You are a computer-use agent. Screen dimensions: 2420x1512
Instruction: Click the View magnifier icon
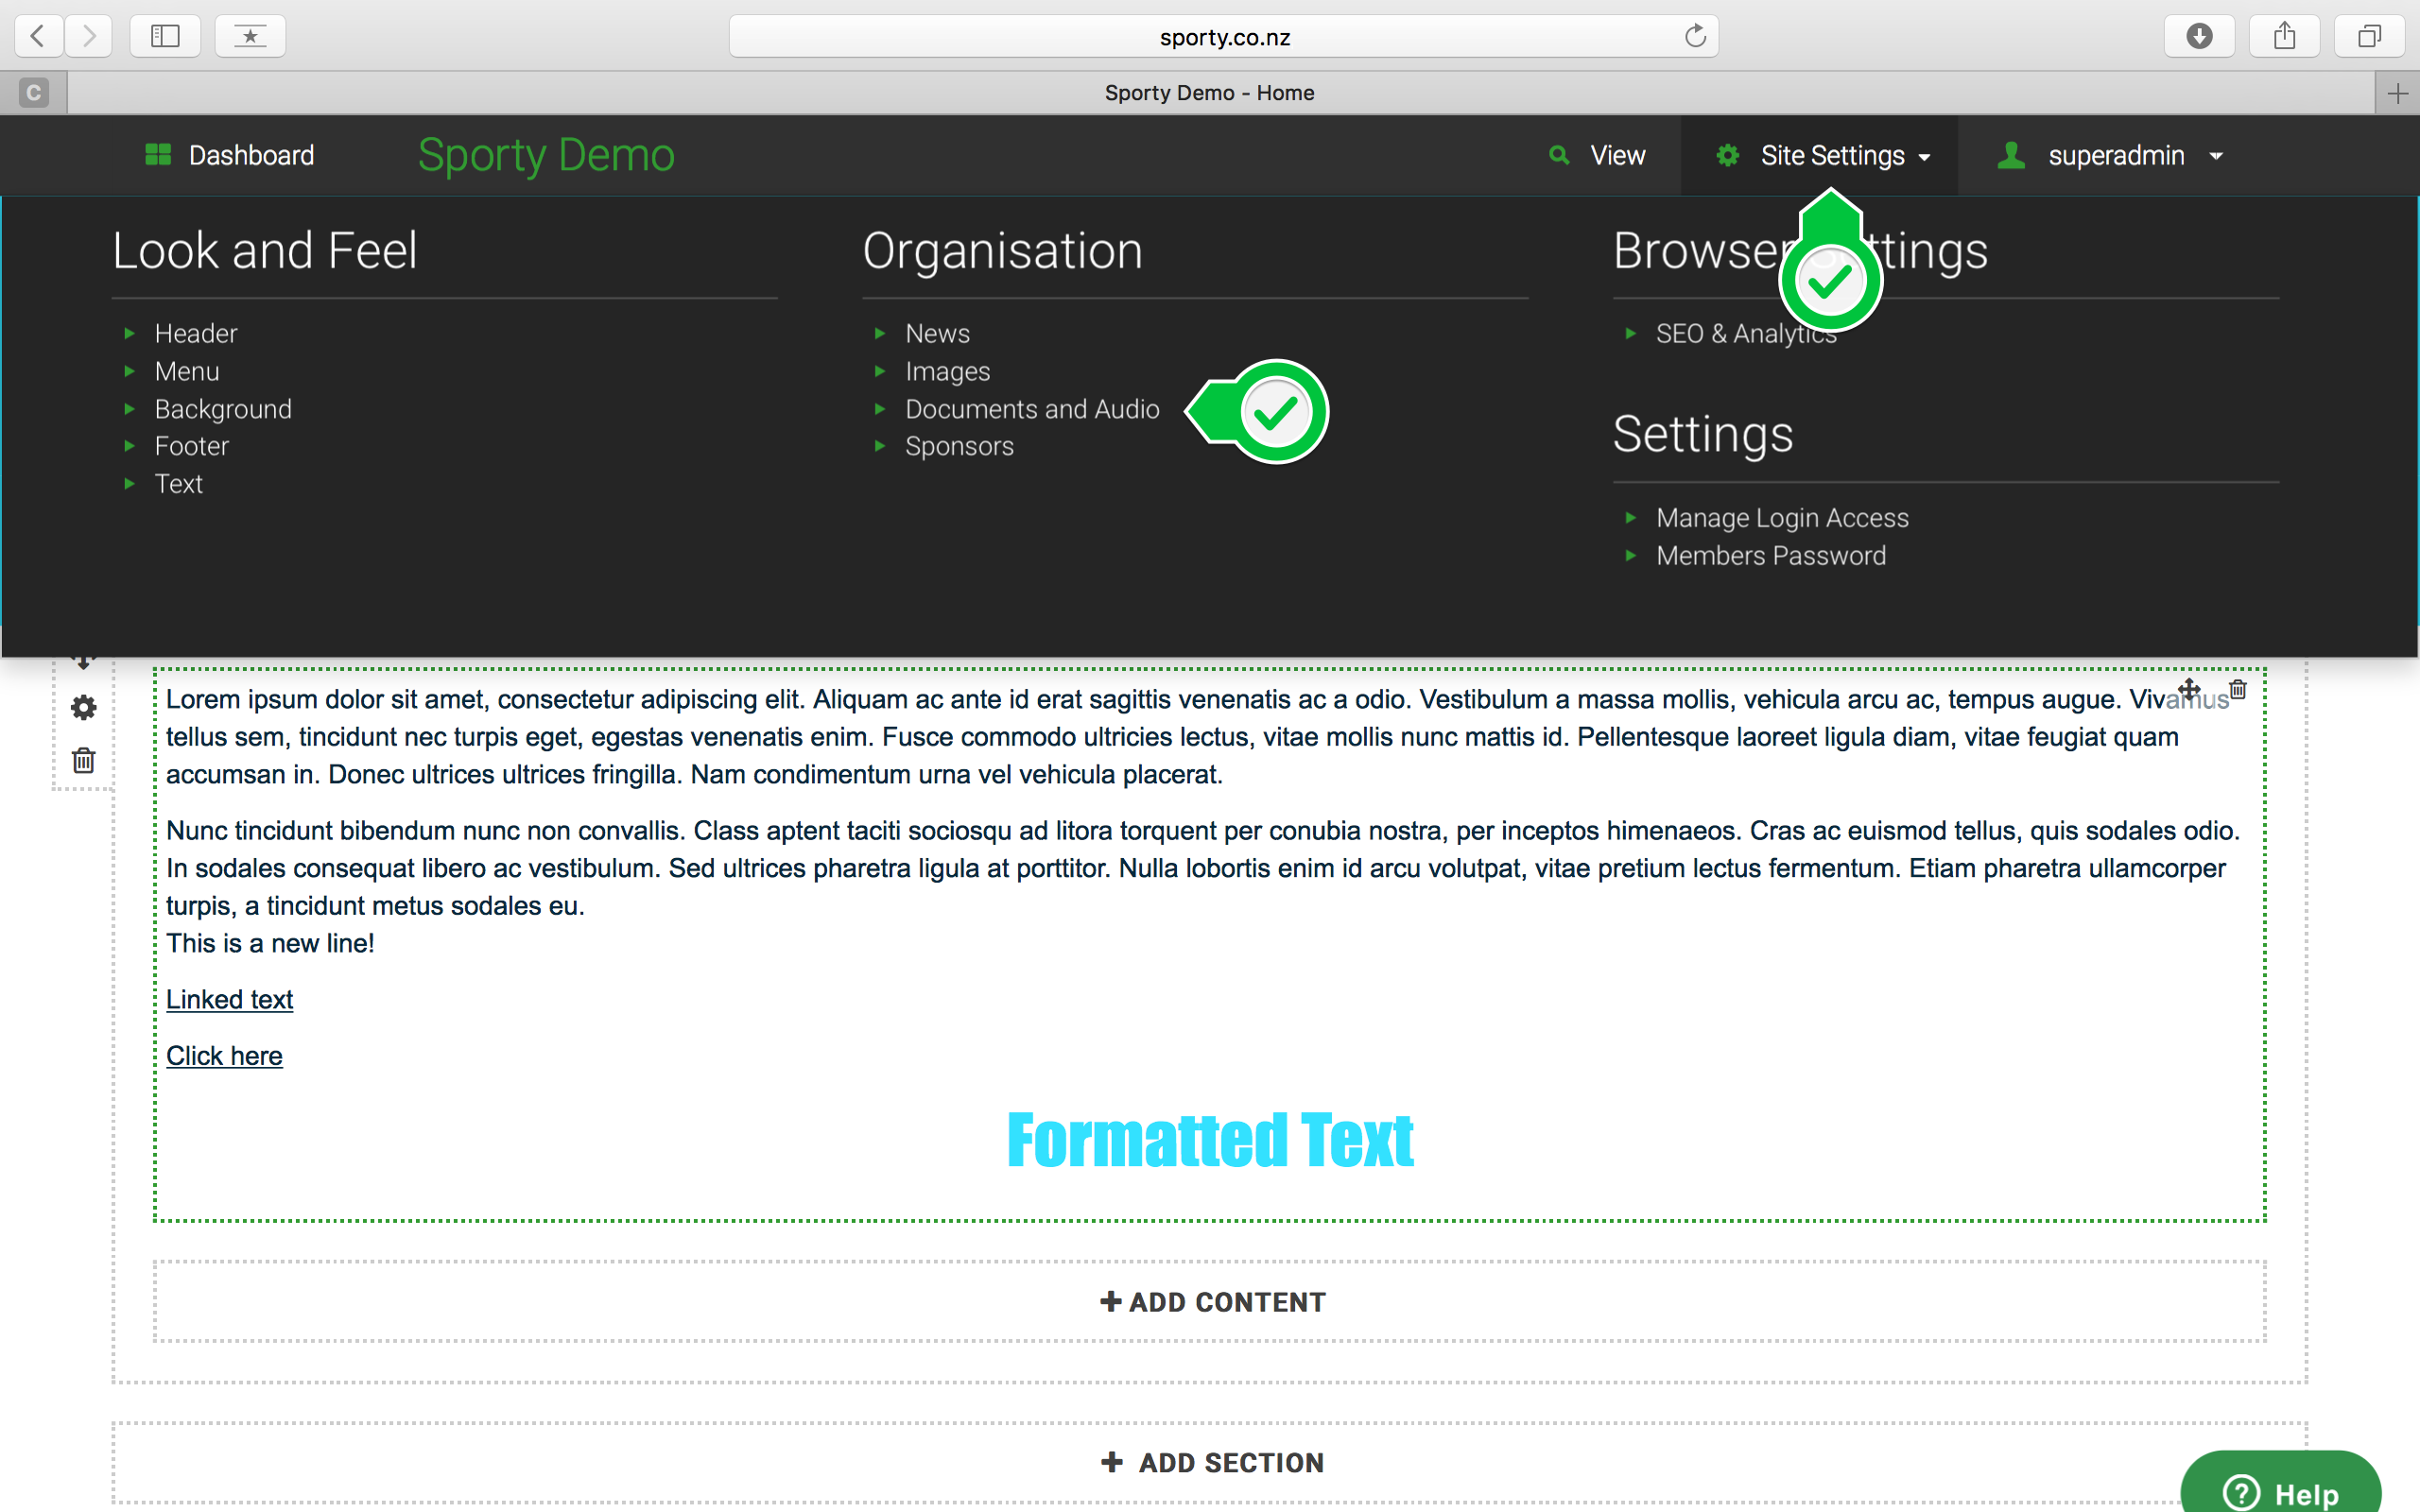tap(1558, 155)
